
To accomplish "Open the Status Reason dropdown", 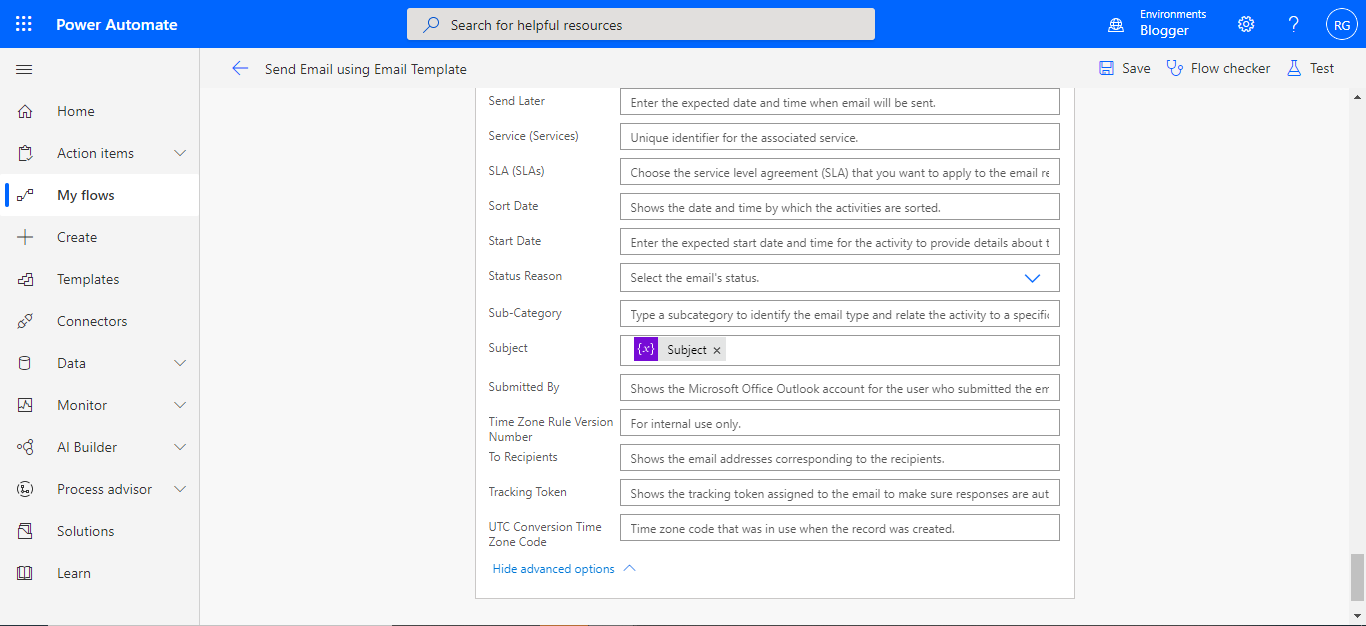I will [1032, 277].
